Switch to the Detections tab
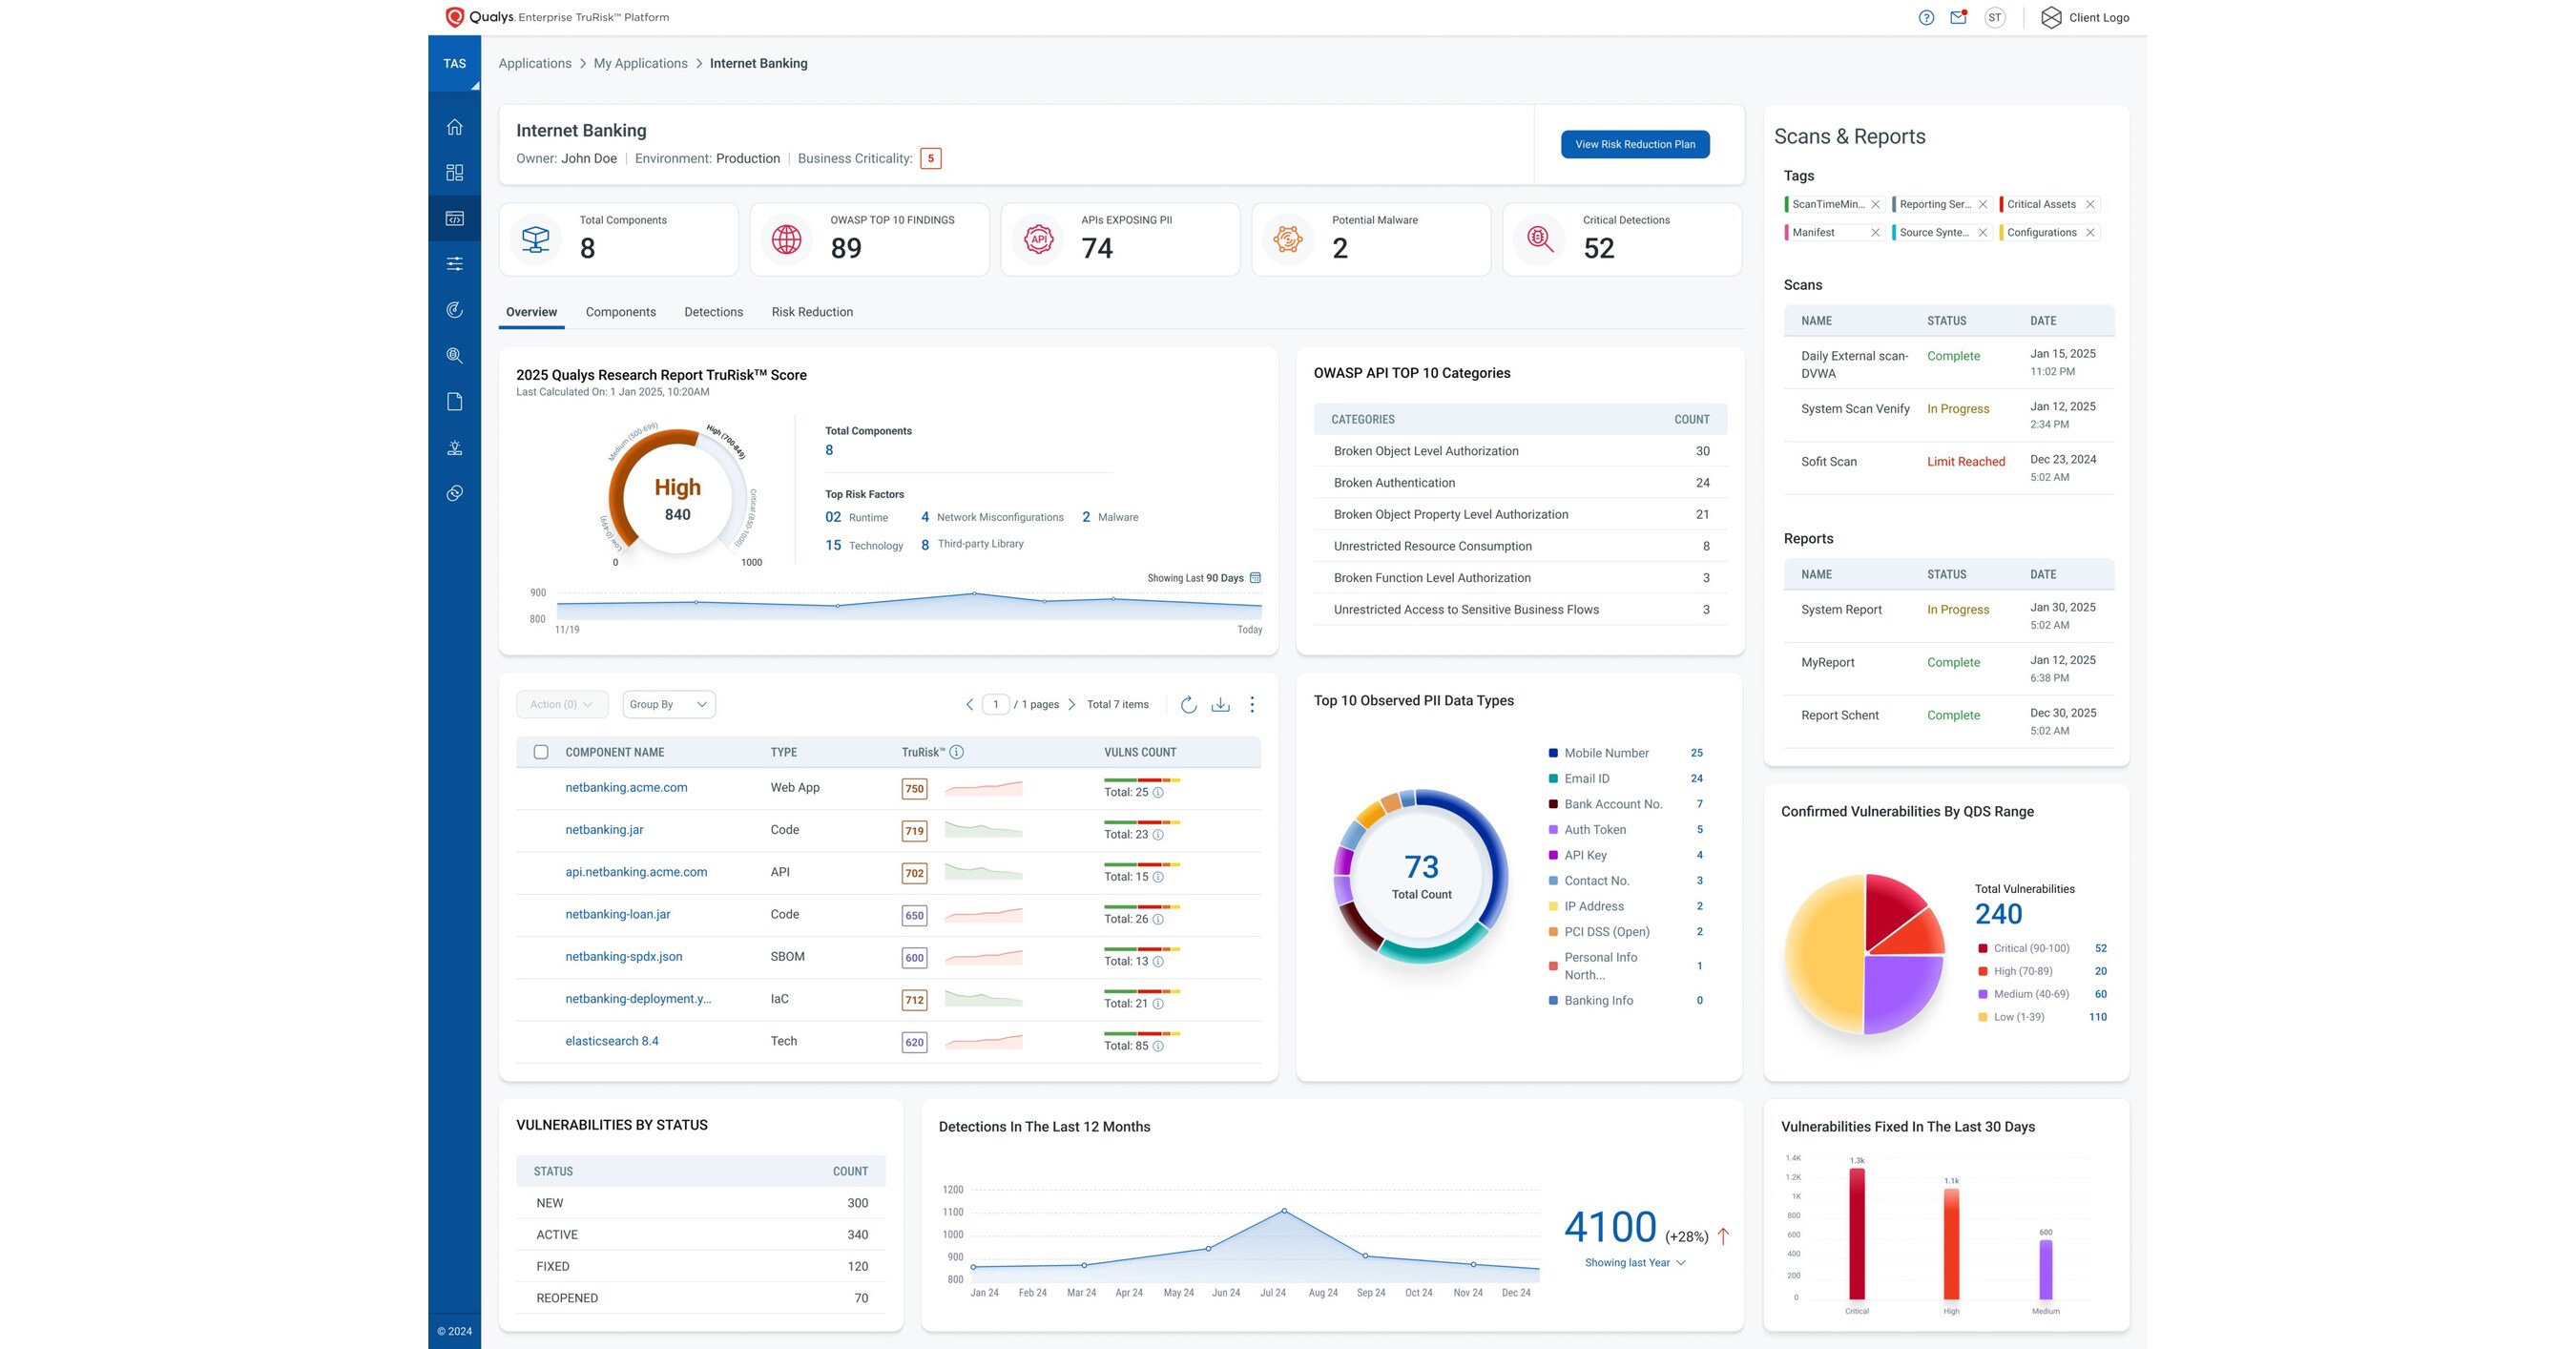Image resolution: width=2576 pixels, height=1349 pixels. tap(713, 311)
